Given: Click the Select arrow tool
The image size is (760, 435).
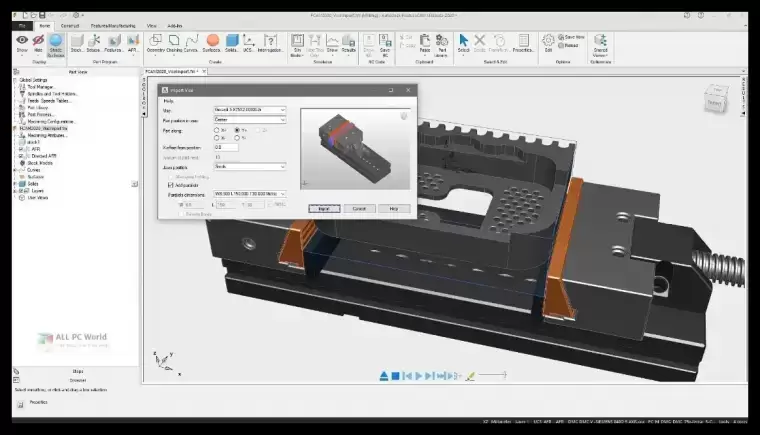Looking at the screenshot, I should click(463, 40).
